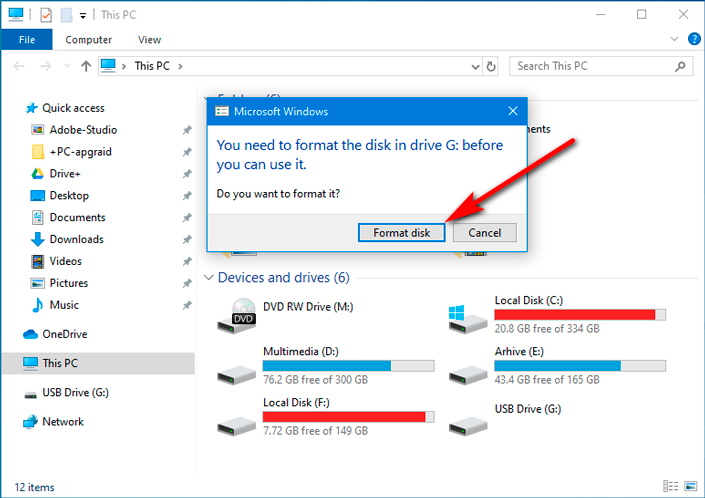Open the File menu

27,40
